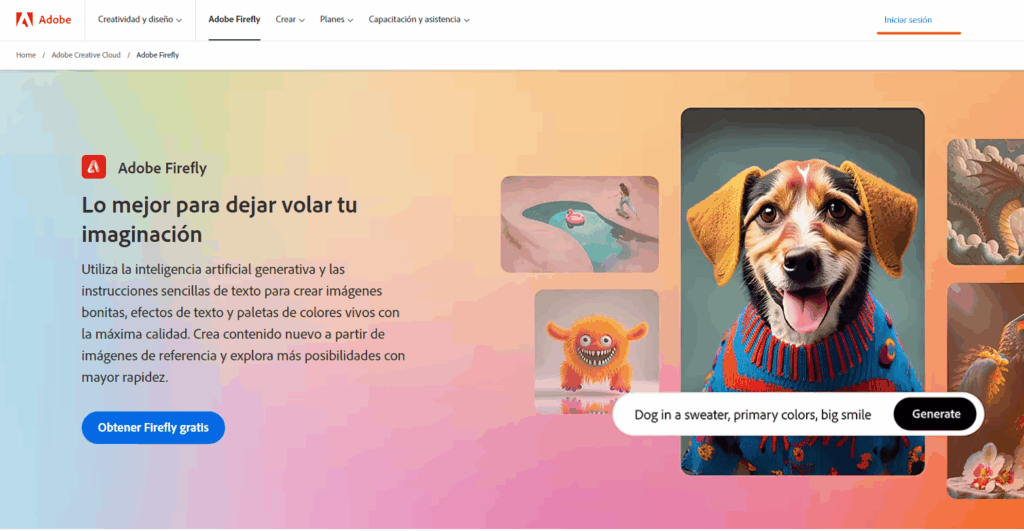Image resolution: width=1024 pixels, height=531 pixels.
Task: Open the Adobe Creative Cloud breadcrumb
Action: click(x=86, y=55)
